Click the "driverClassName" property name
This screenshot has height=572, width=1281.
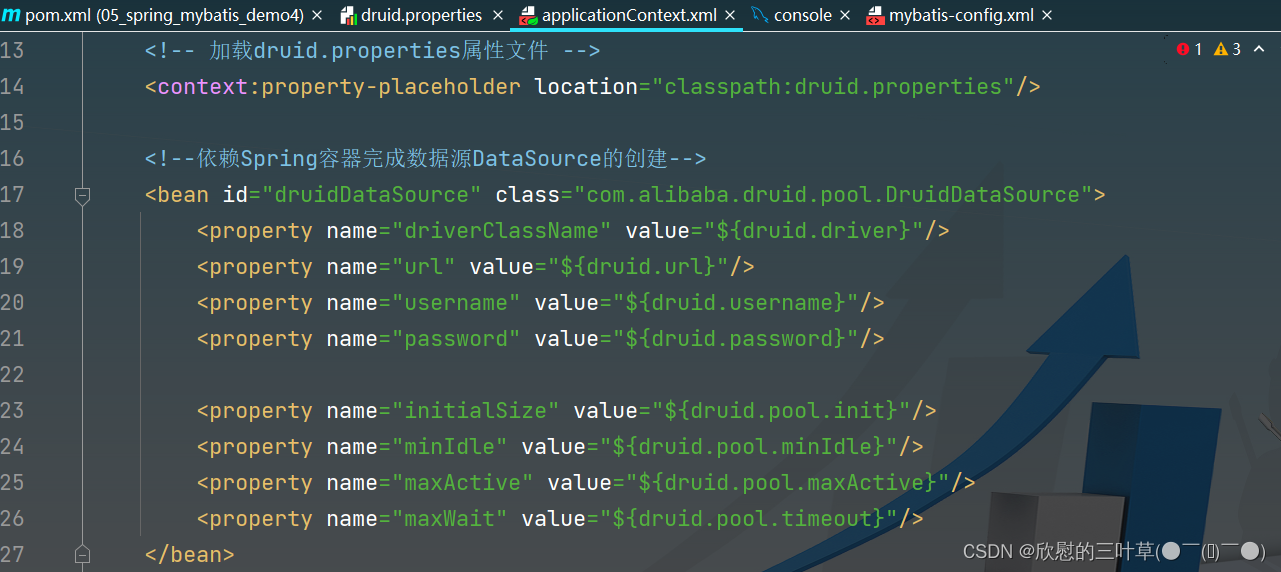click(x=502, y=231)
